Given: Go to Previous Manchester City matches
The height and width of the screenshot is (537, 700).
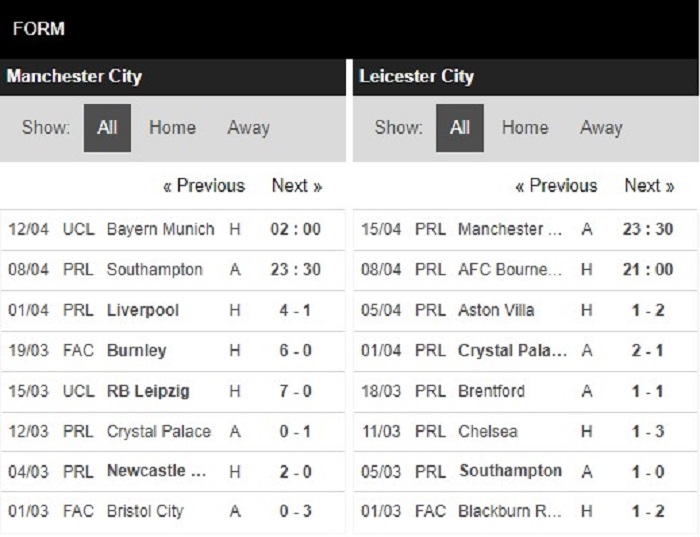Looking at the screenshot, I should click(x=204, y=186).
